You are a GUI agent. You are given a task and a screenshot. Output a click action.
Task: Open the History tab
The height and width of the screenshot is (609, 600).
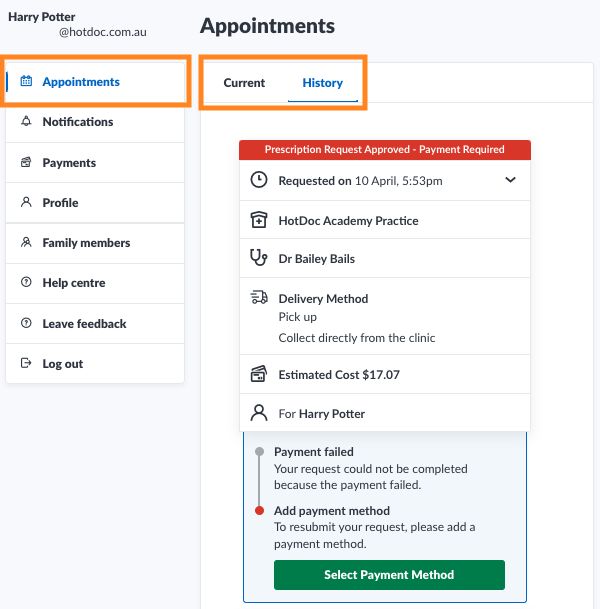pos(322,83)
